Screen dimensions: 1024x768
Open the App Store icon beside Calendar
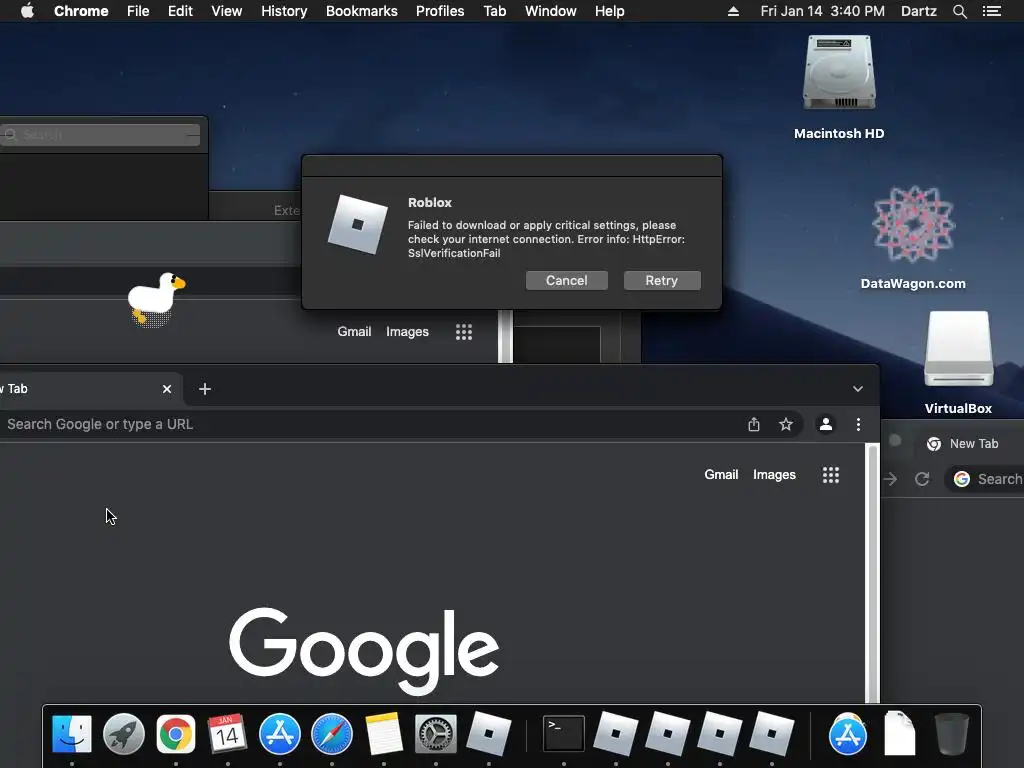pyautogui.click(x=280, y=734)
